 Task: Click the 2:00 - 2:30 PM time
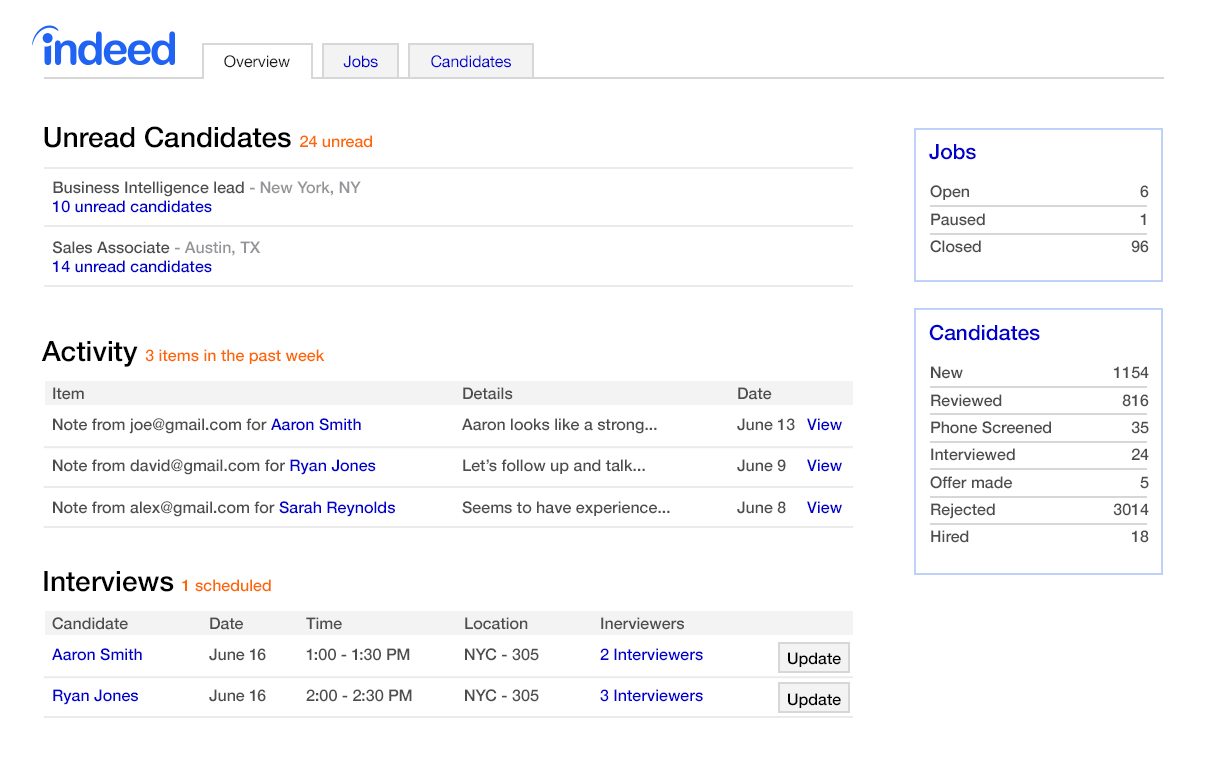359,696
